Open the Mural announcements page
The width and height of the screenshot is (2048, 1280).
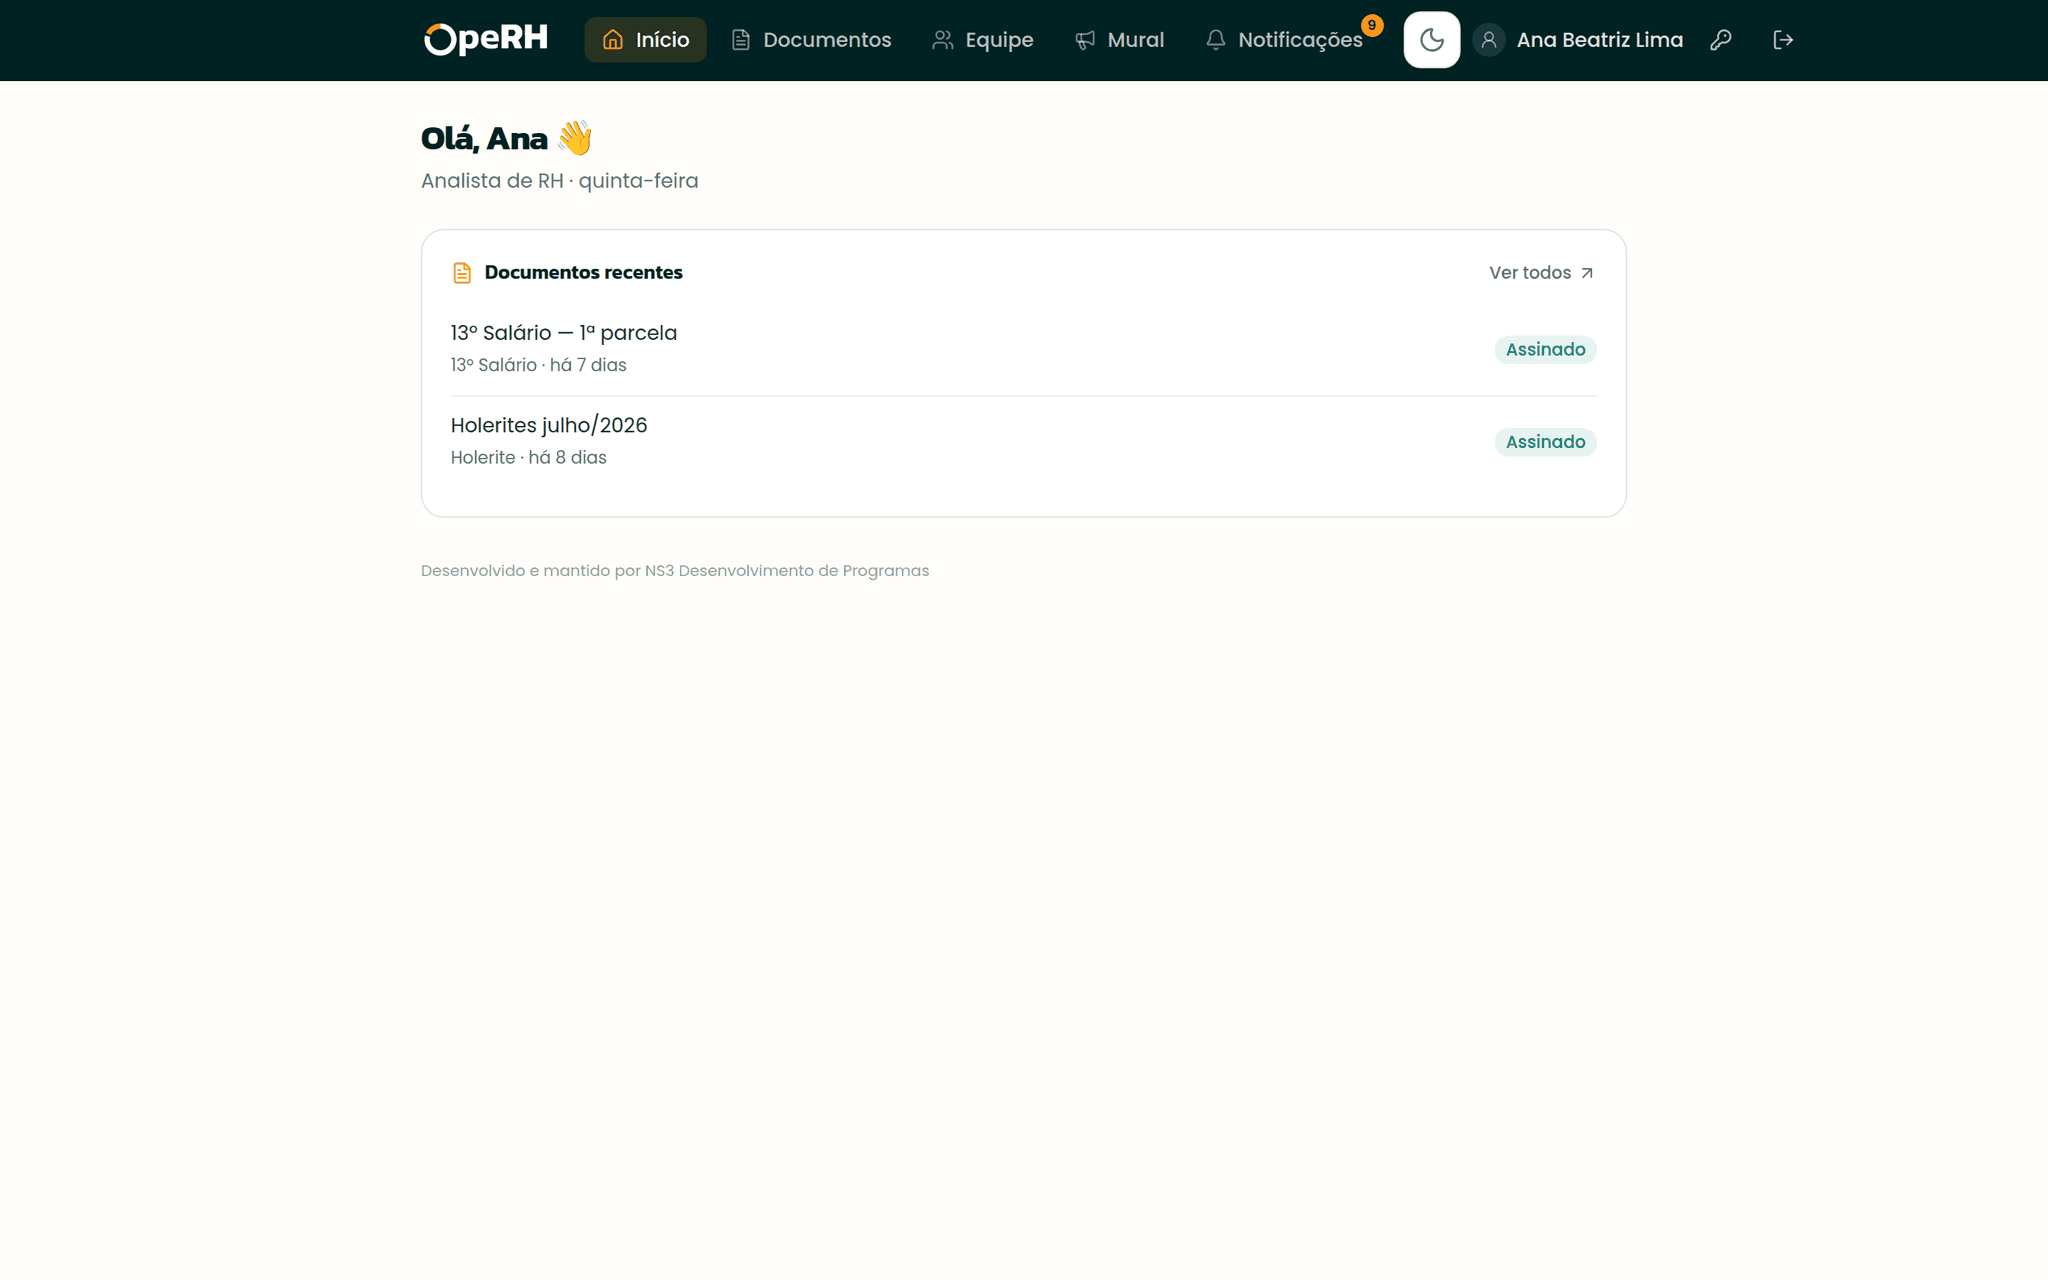[1119, 40]
